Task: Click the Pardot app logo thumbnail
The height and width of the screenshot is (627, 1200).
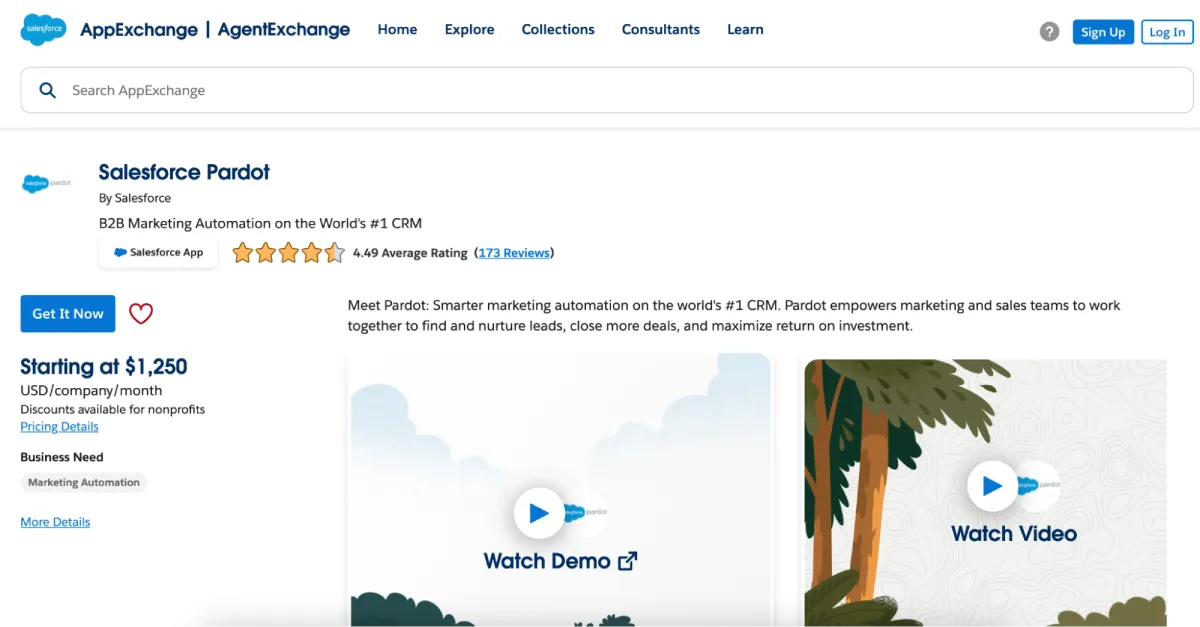Action: click(45, 183)
